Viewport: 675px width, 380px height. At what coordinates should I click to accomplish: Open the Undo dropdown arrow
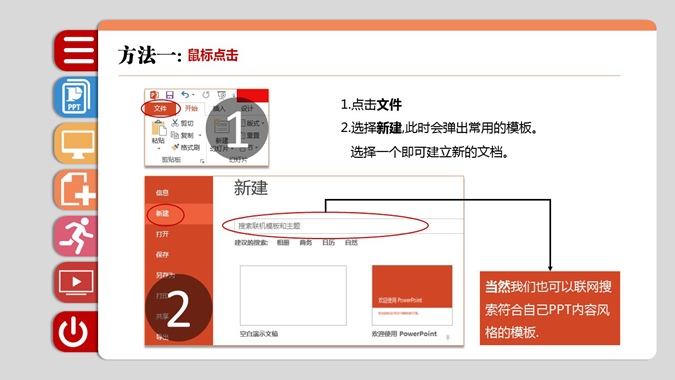click(x=193, y=95)
